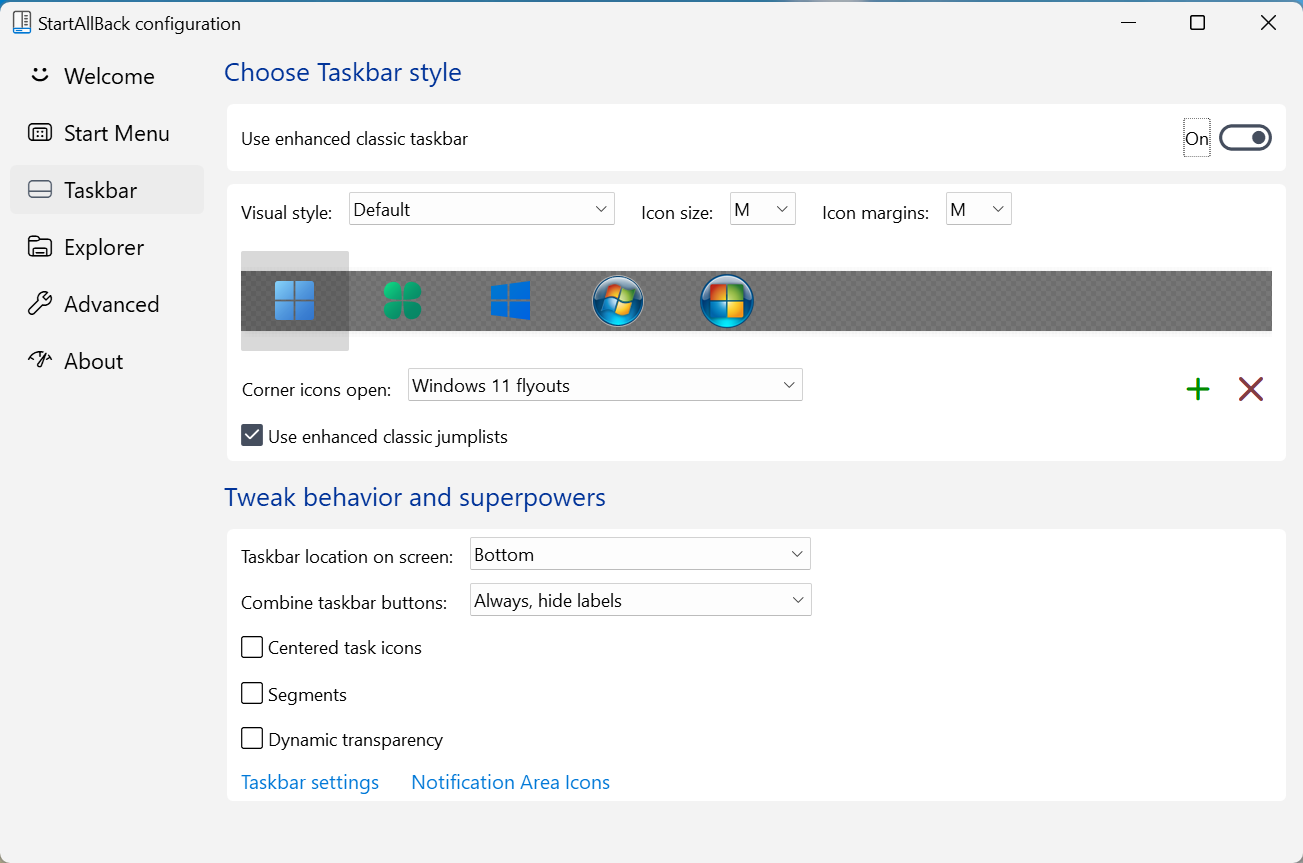Choose the glossy Vista orb start icon
The image size is (1303, 863).
click(727, 300)
